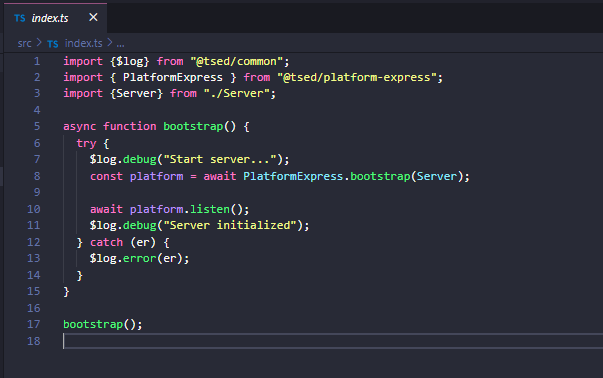Screen dimensions: 603x378
Task: Click the function keyword
Action: [x=130, y=127]
